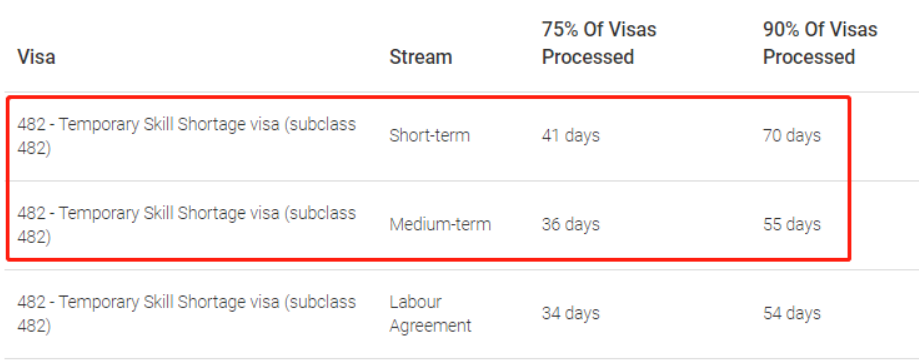Click the Stream column header
This screenshot has height=364, width=919.
[420, 57]
